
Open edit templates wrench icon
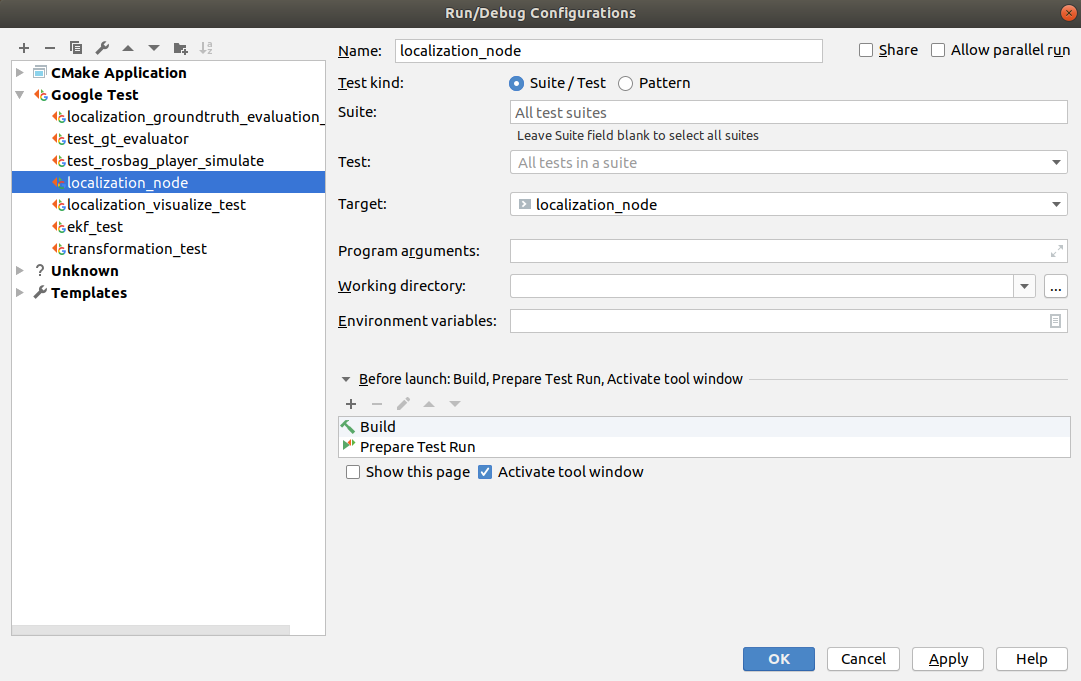click(102, 48)
